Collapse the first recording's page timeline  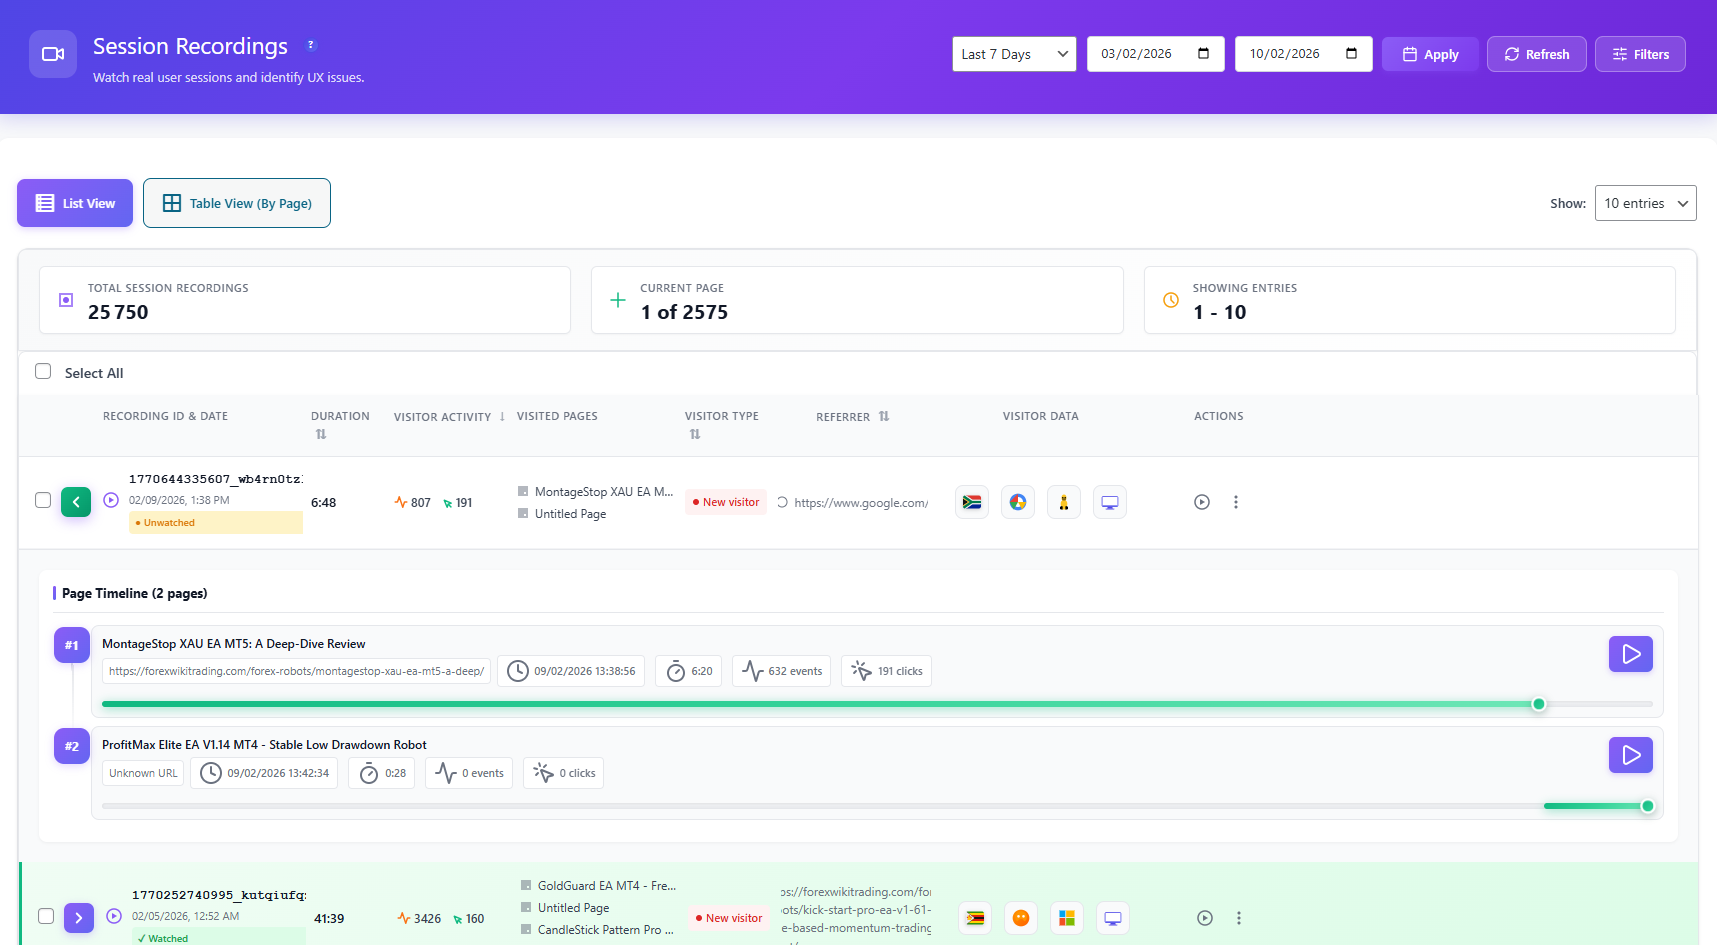[76, 502]
